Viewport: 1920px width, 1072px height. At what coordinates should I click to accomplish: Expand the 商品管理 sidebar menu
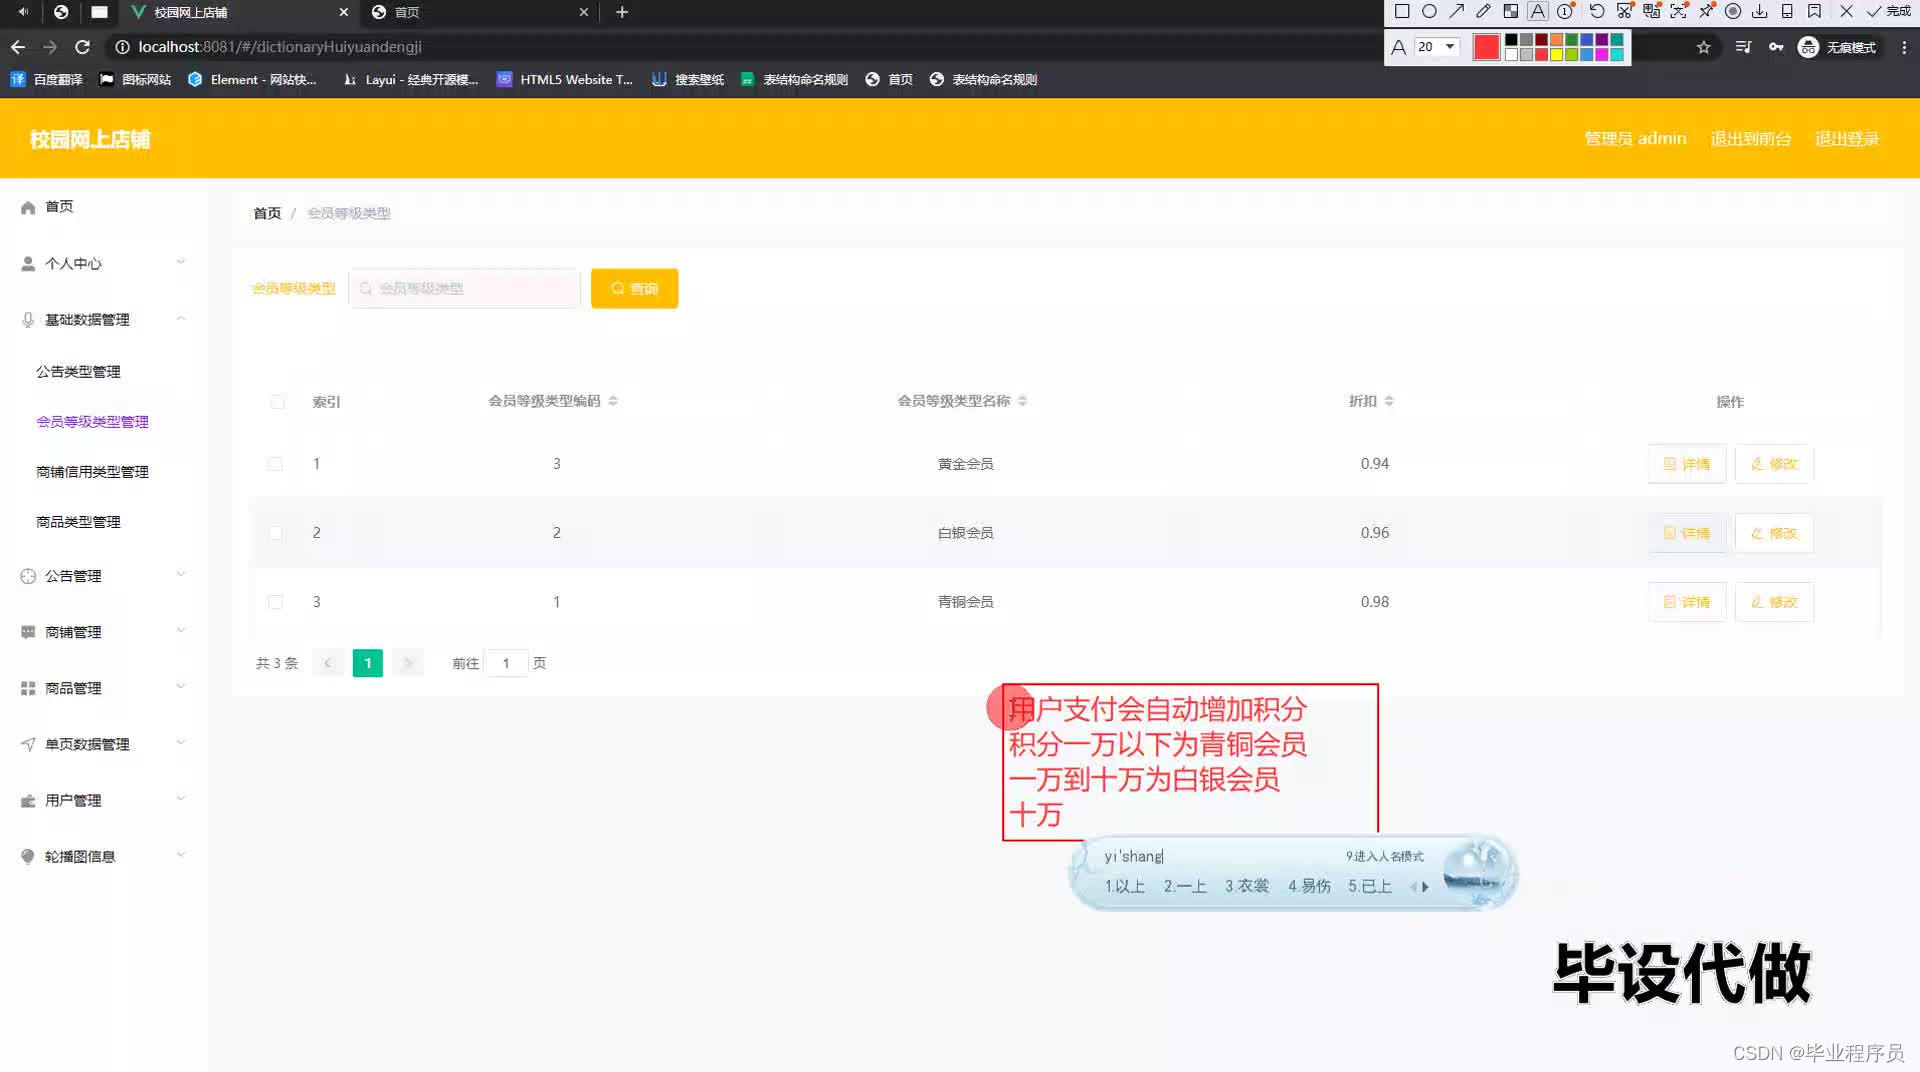(x=104, y=688)
